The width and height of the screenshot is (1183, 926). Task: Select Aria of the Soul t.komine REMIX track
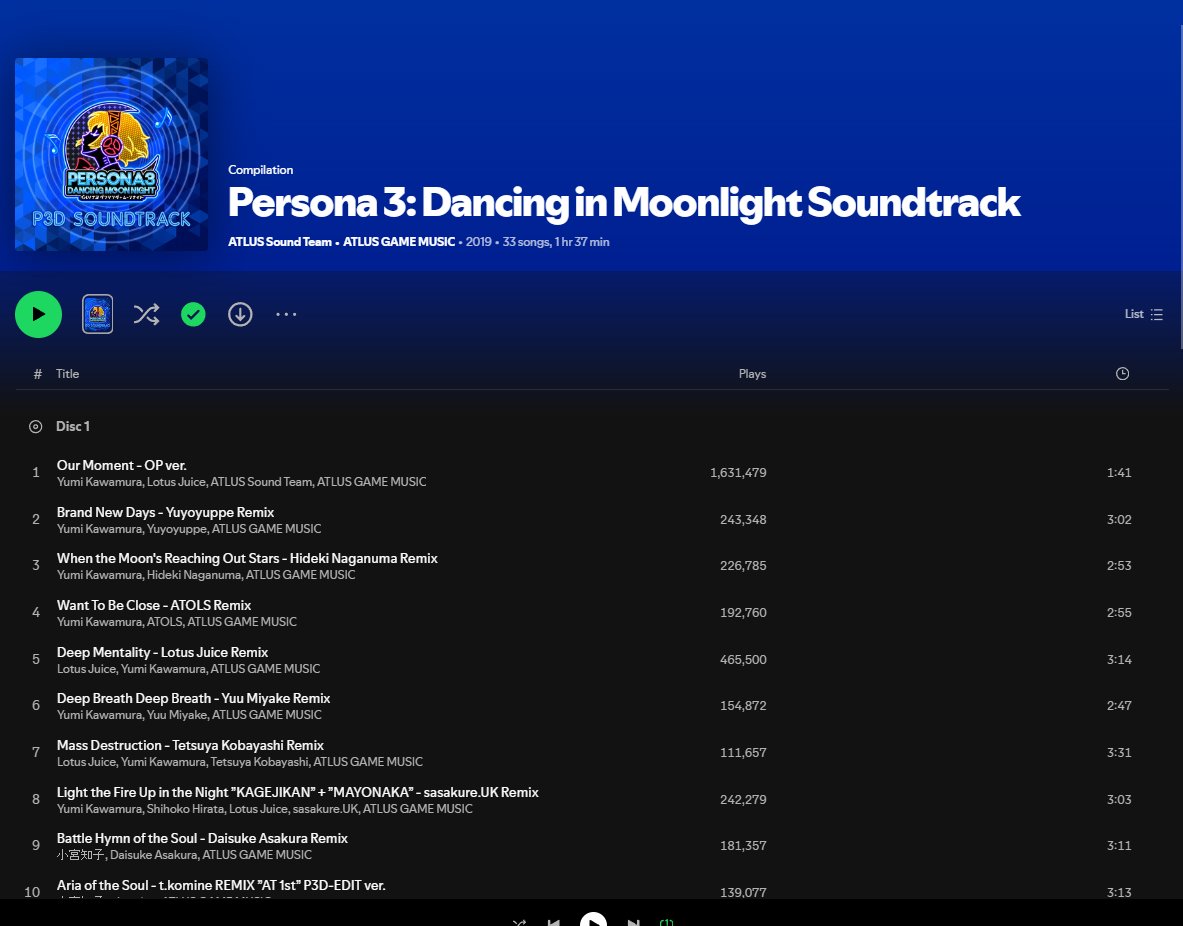pos(221,885)
